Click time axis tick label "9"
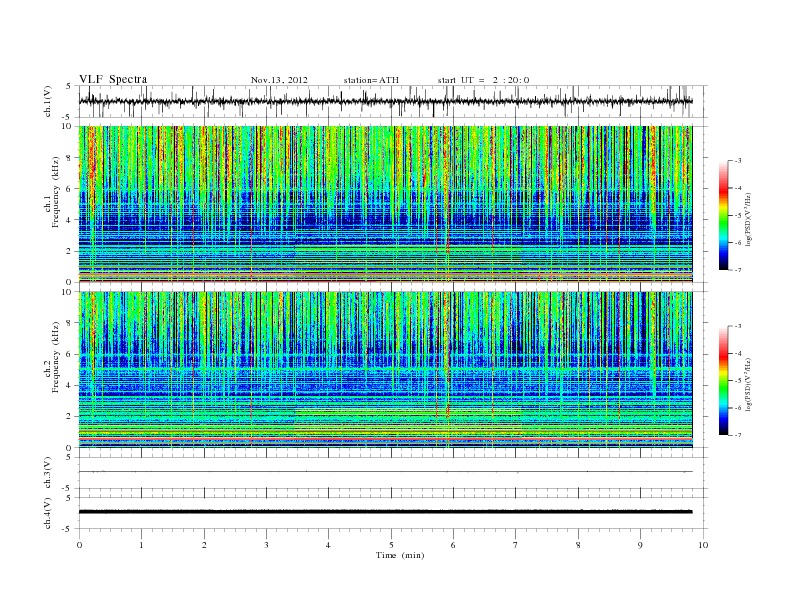This screenshot has width=792, height=612. tap(640, 545)
